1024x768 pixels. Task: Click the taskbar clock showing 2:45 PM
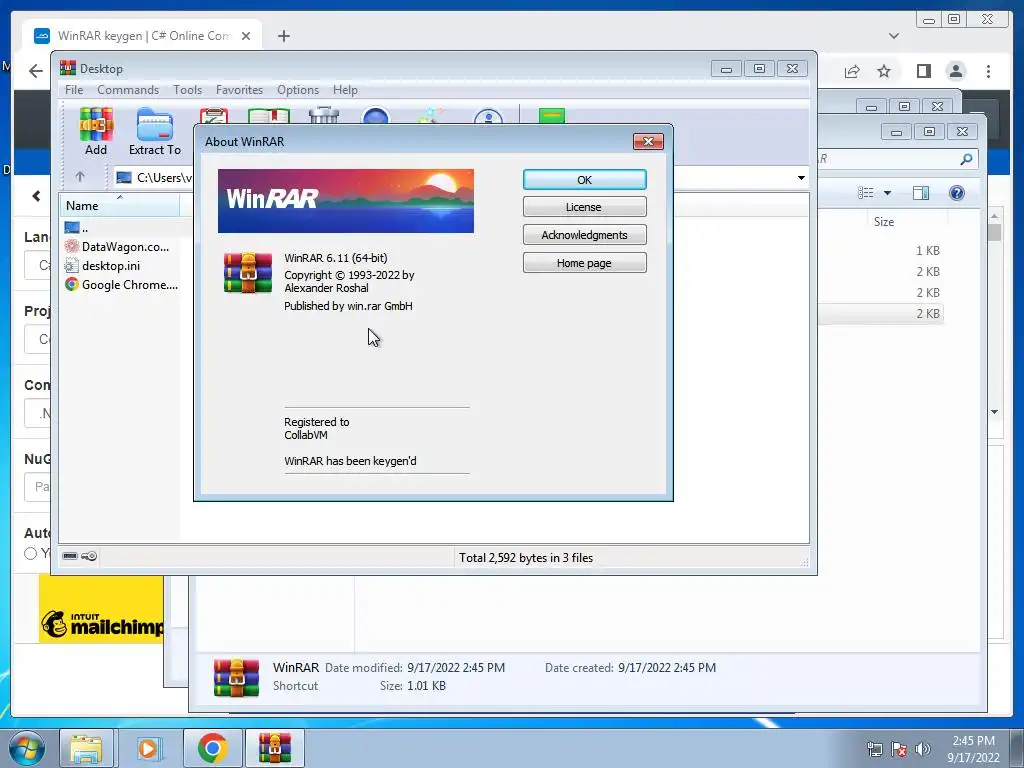pyautogui.click(x=973, y=748)
